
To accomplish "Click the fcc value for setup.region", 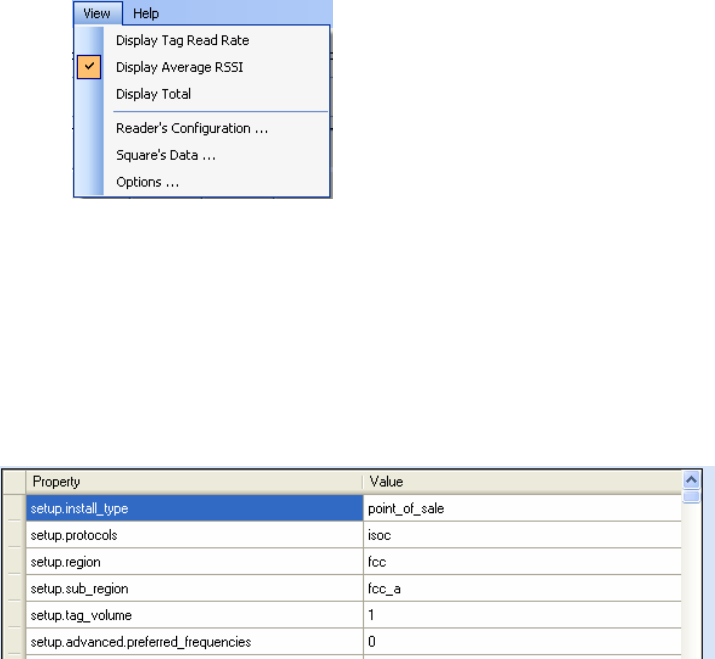I will point(522,562).
